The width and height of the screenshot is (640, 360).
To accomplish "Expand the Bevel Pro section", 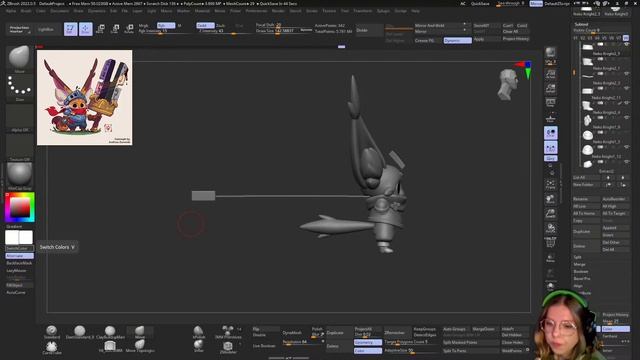I will 582,279.
